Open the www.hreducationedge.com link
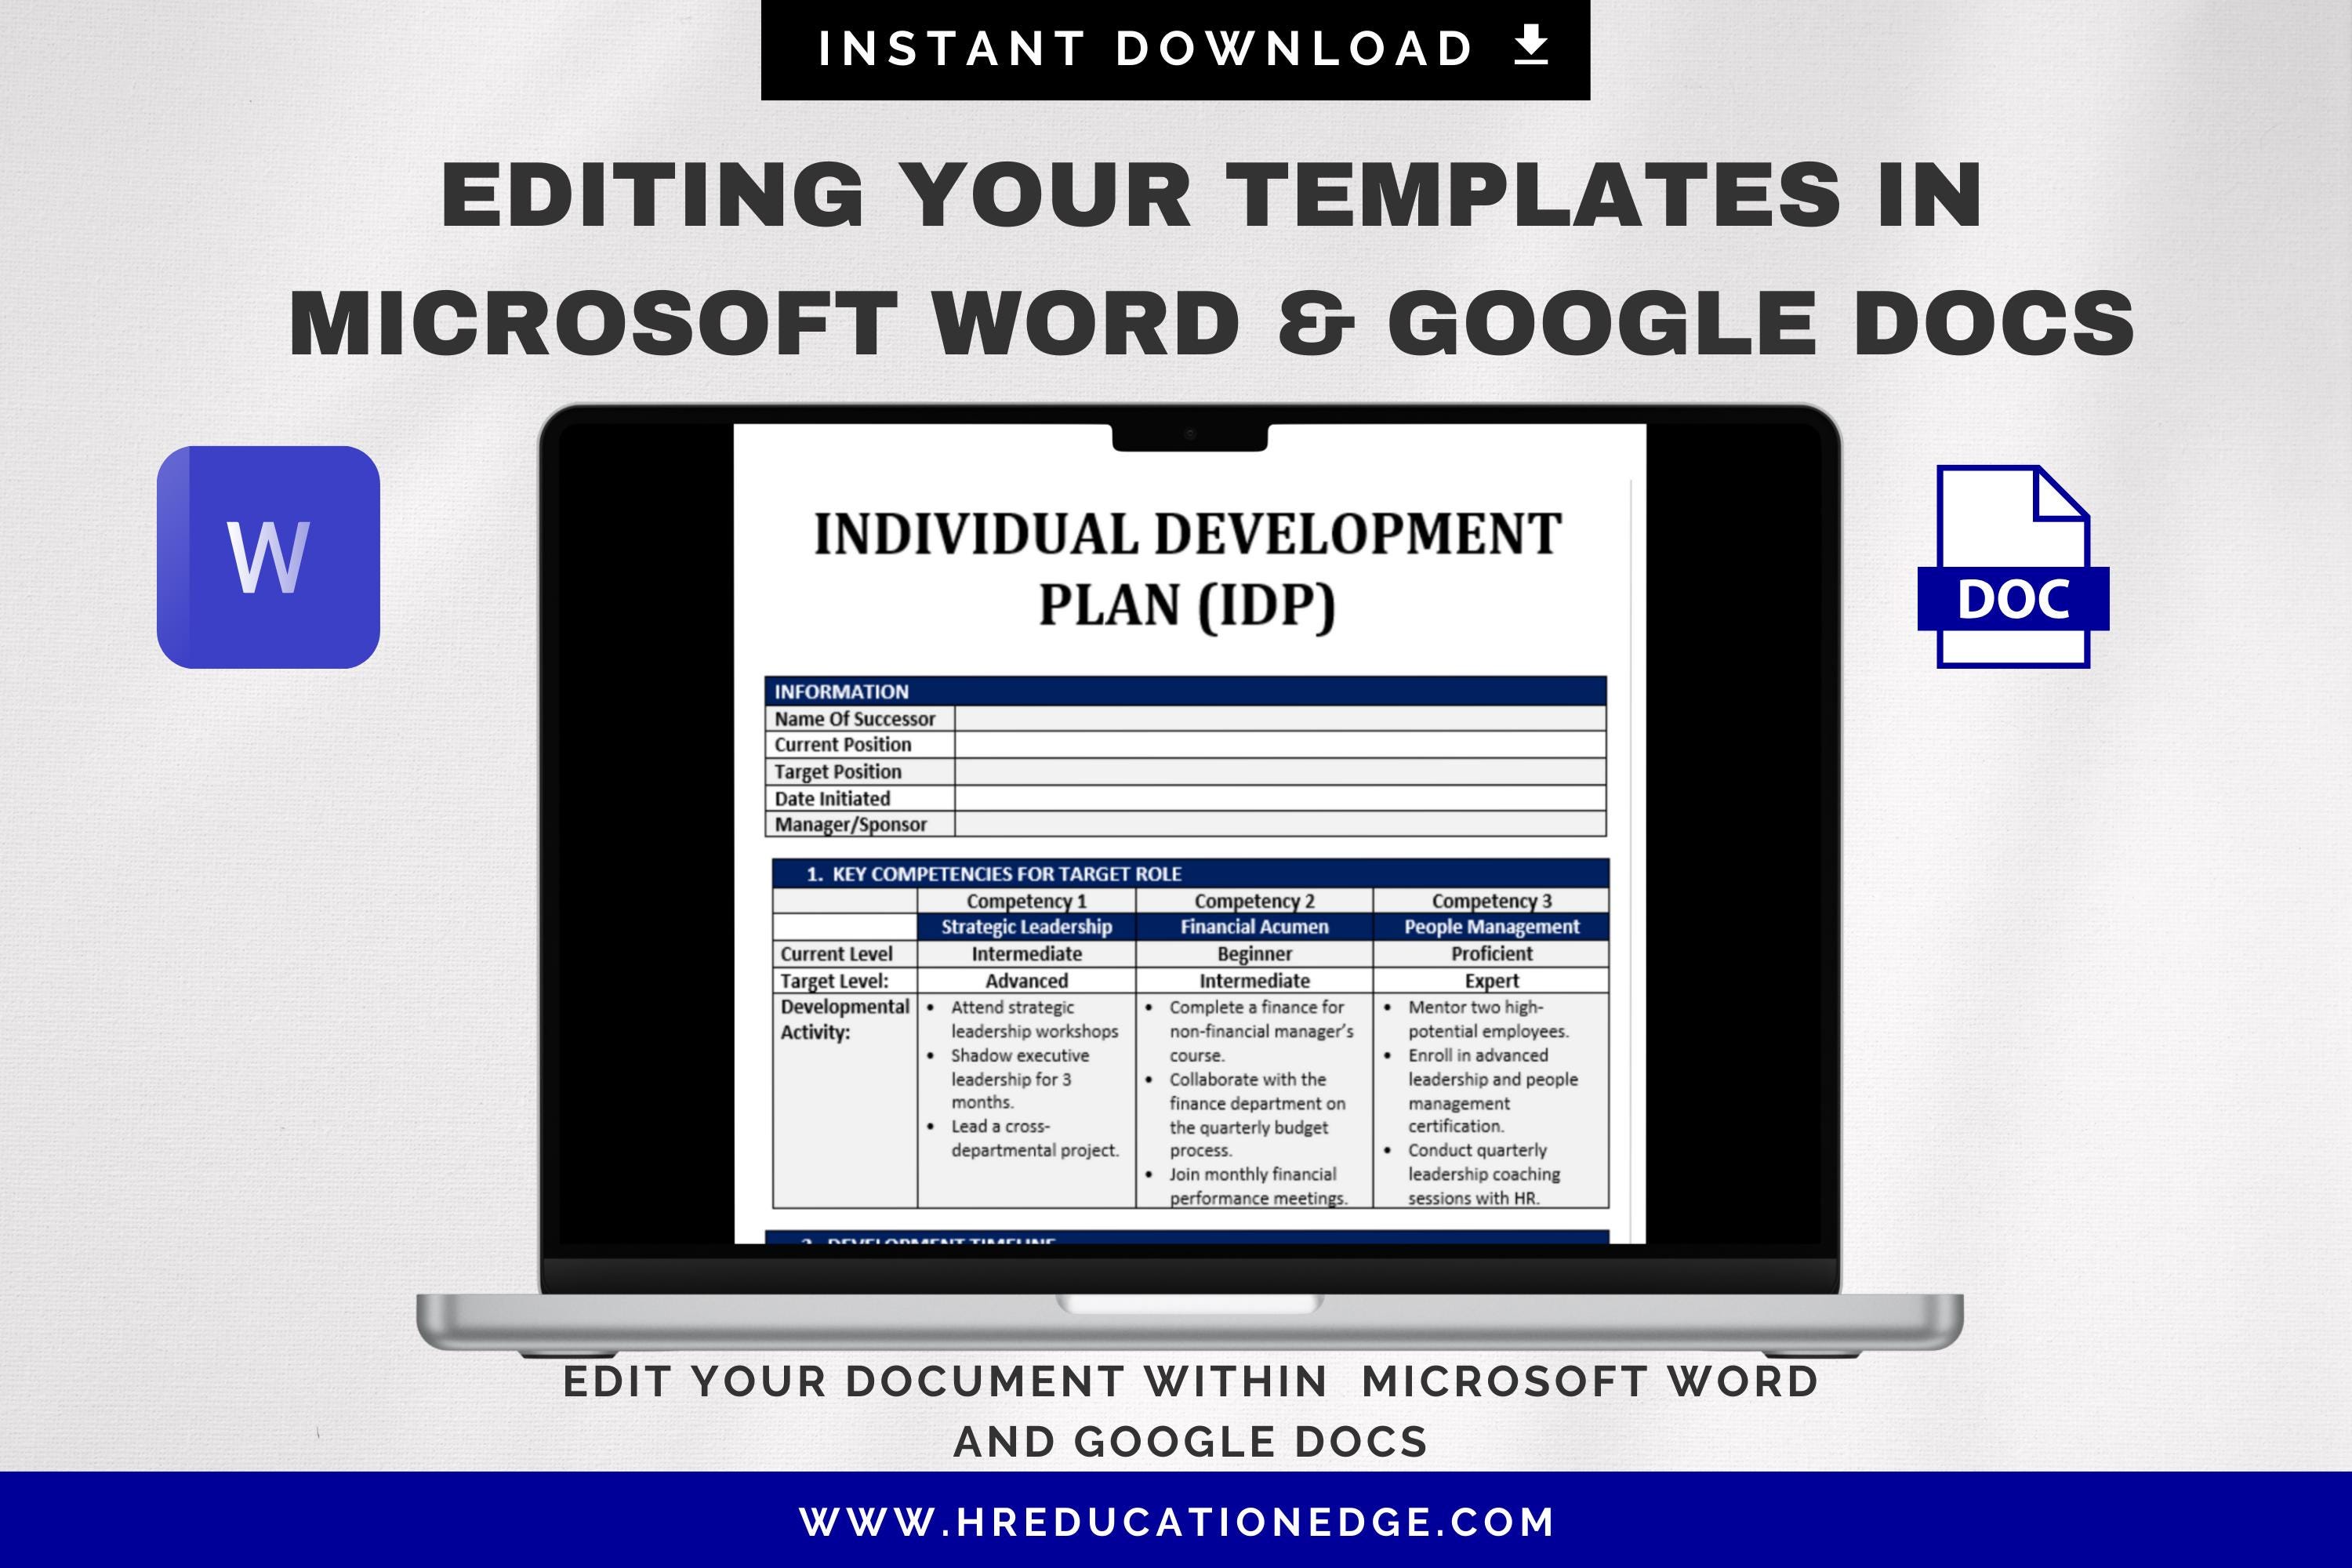 1177,1522
